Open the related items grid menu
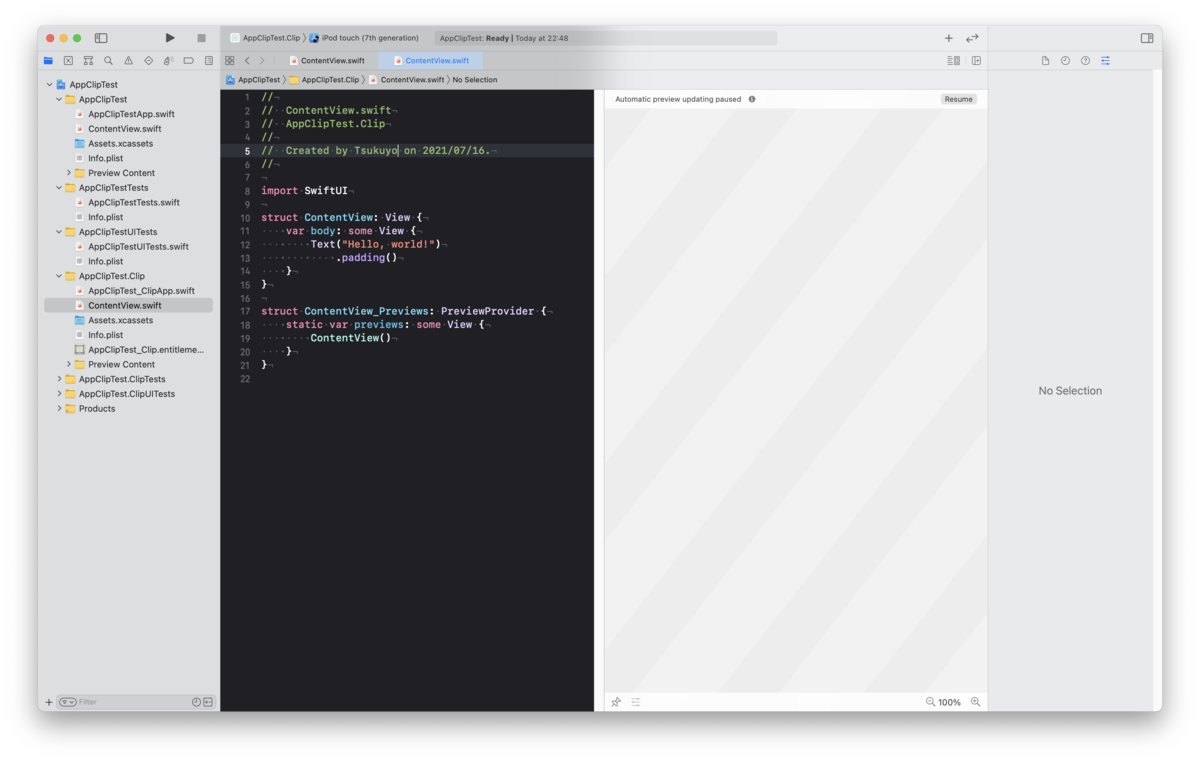Screen dimensions: 1200x761 tap(230, 61)
